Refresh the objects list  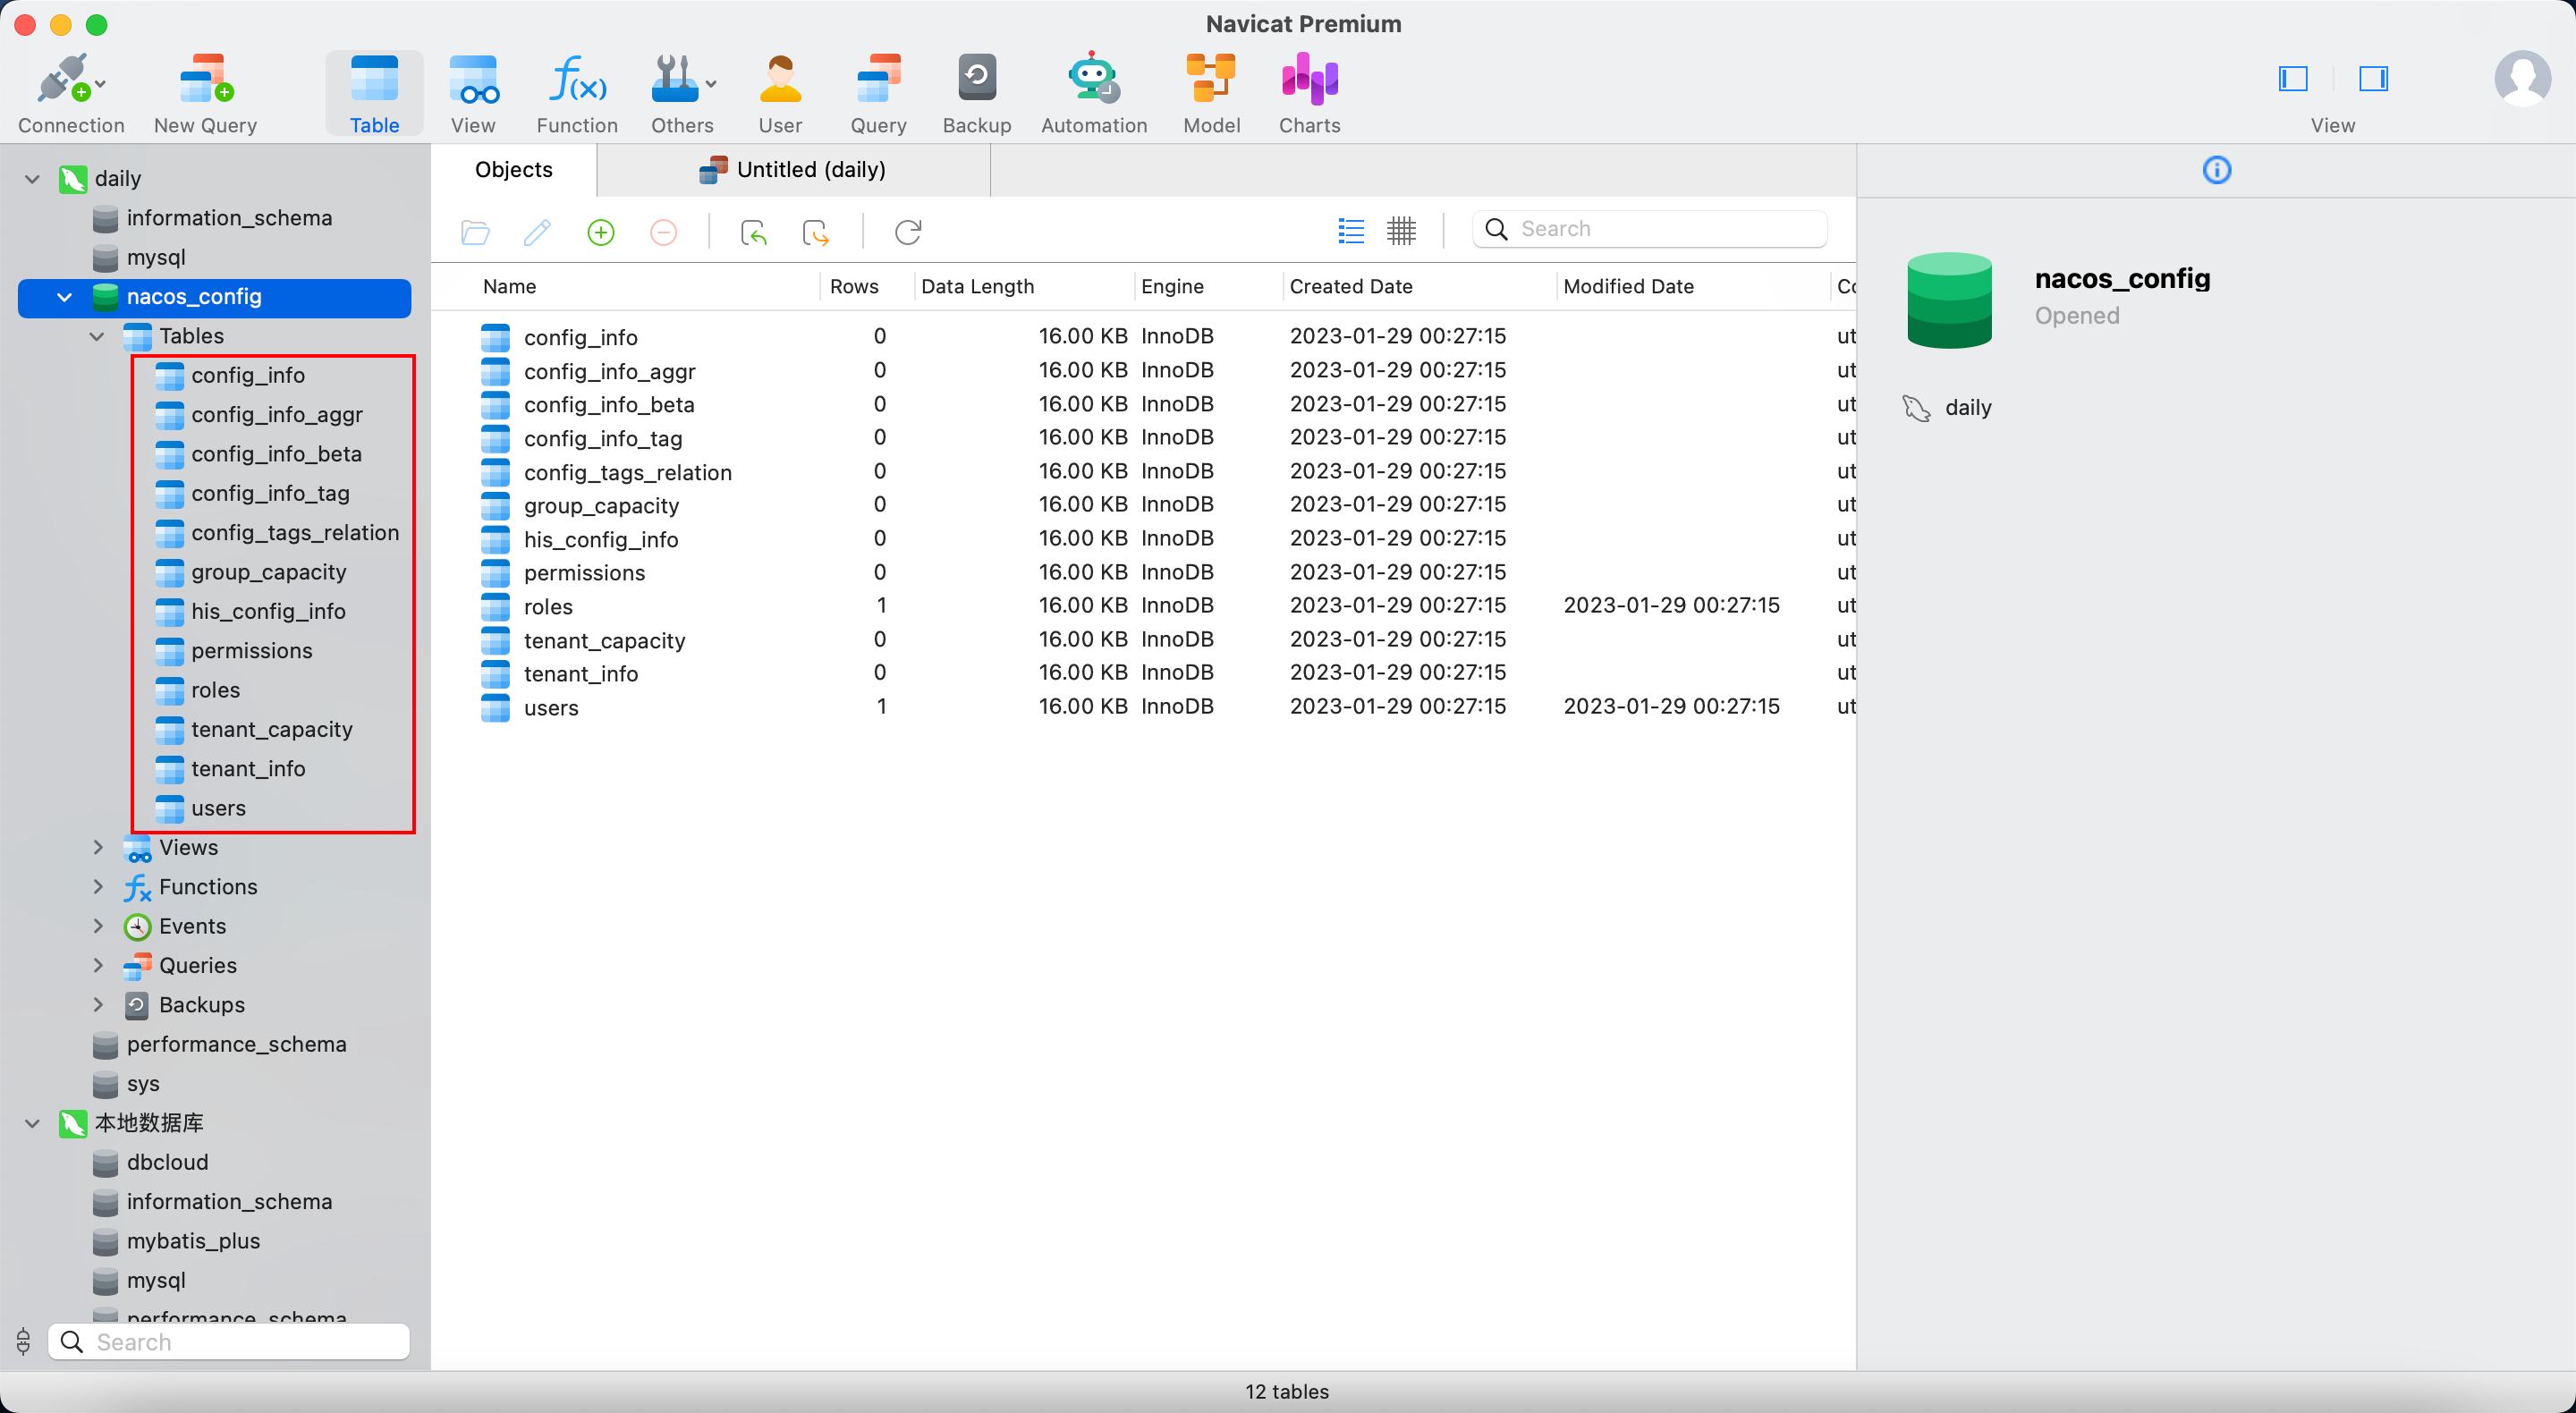908,233
